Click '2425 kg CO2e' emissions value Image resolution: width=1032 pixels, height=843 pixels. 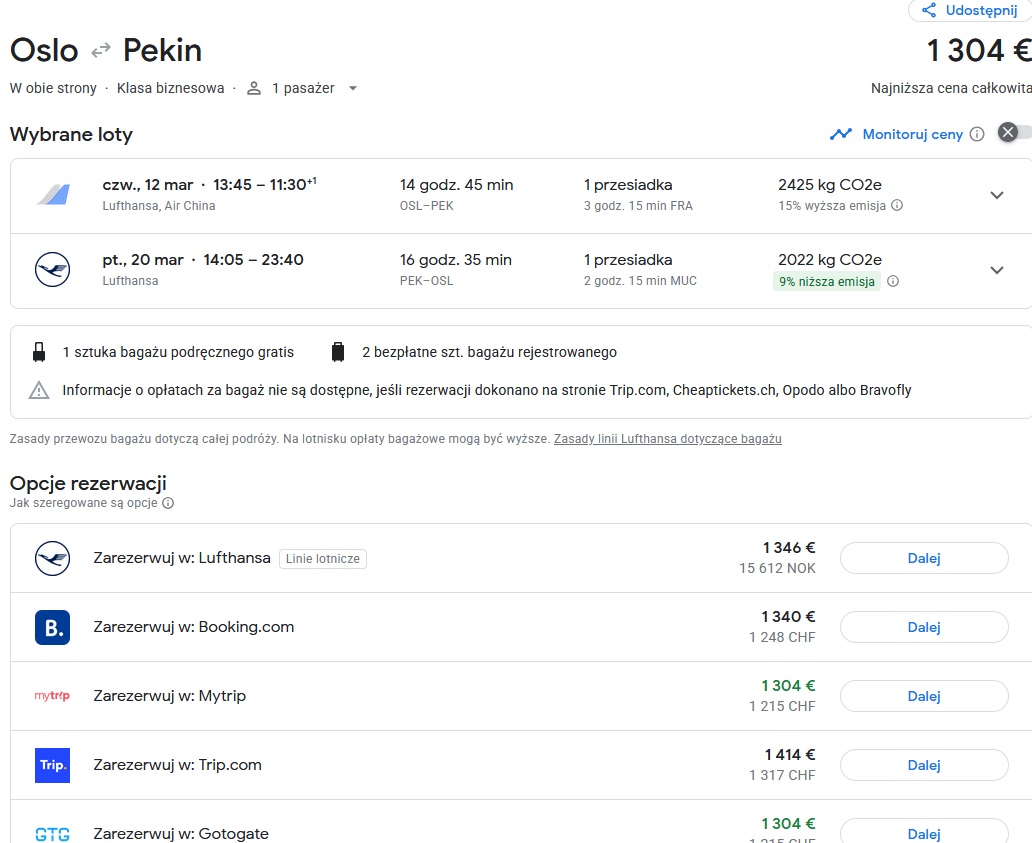829,185
